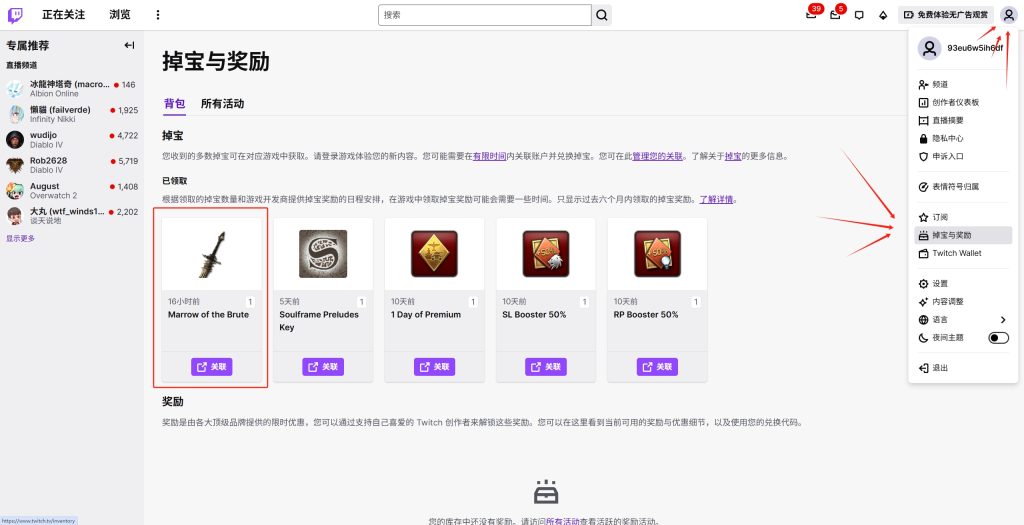Click the 关联 button for SL Booster 50%
This screenshot has height=525, width=1024.
click(x=546, y=367)
